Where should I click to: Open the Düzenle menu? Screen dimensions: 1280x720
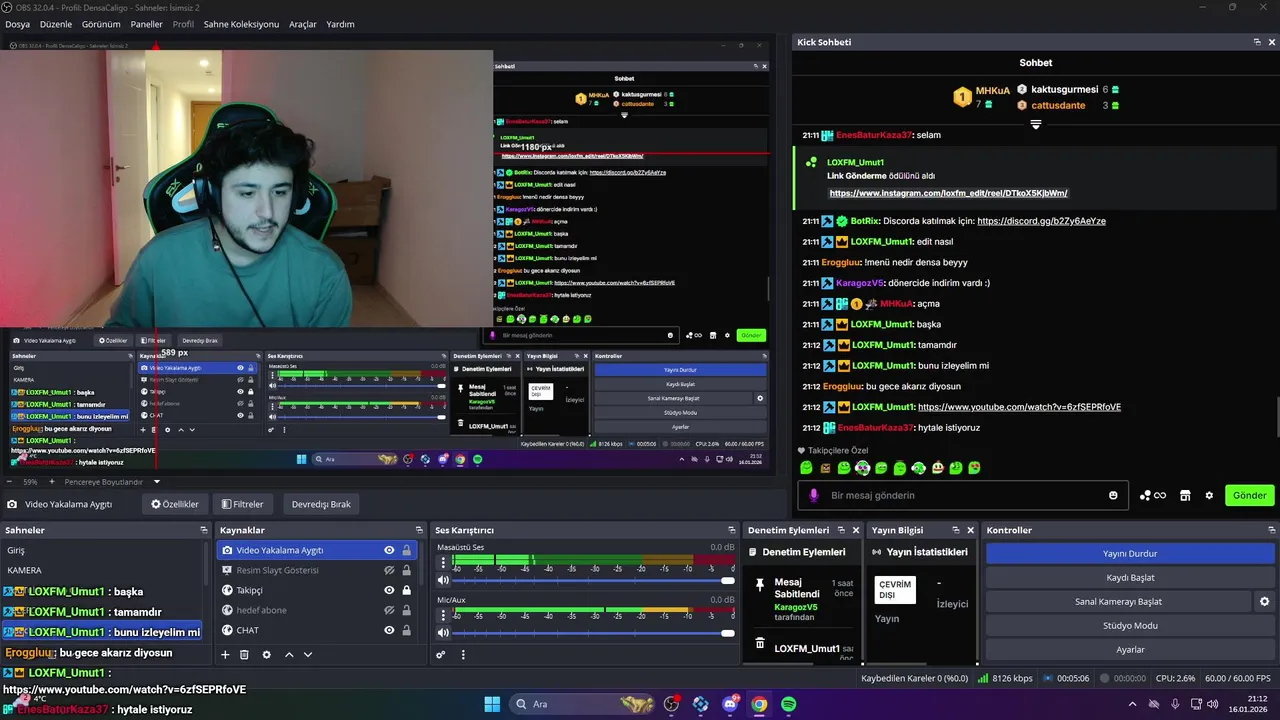(56, 24)
